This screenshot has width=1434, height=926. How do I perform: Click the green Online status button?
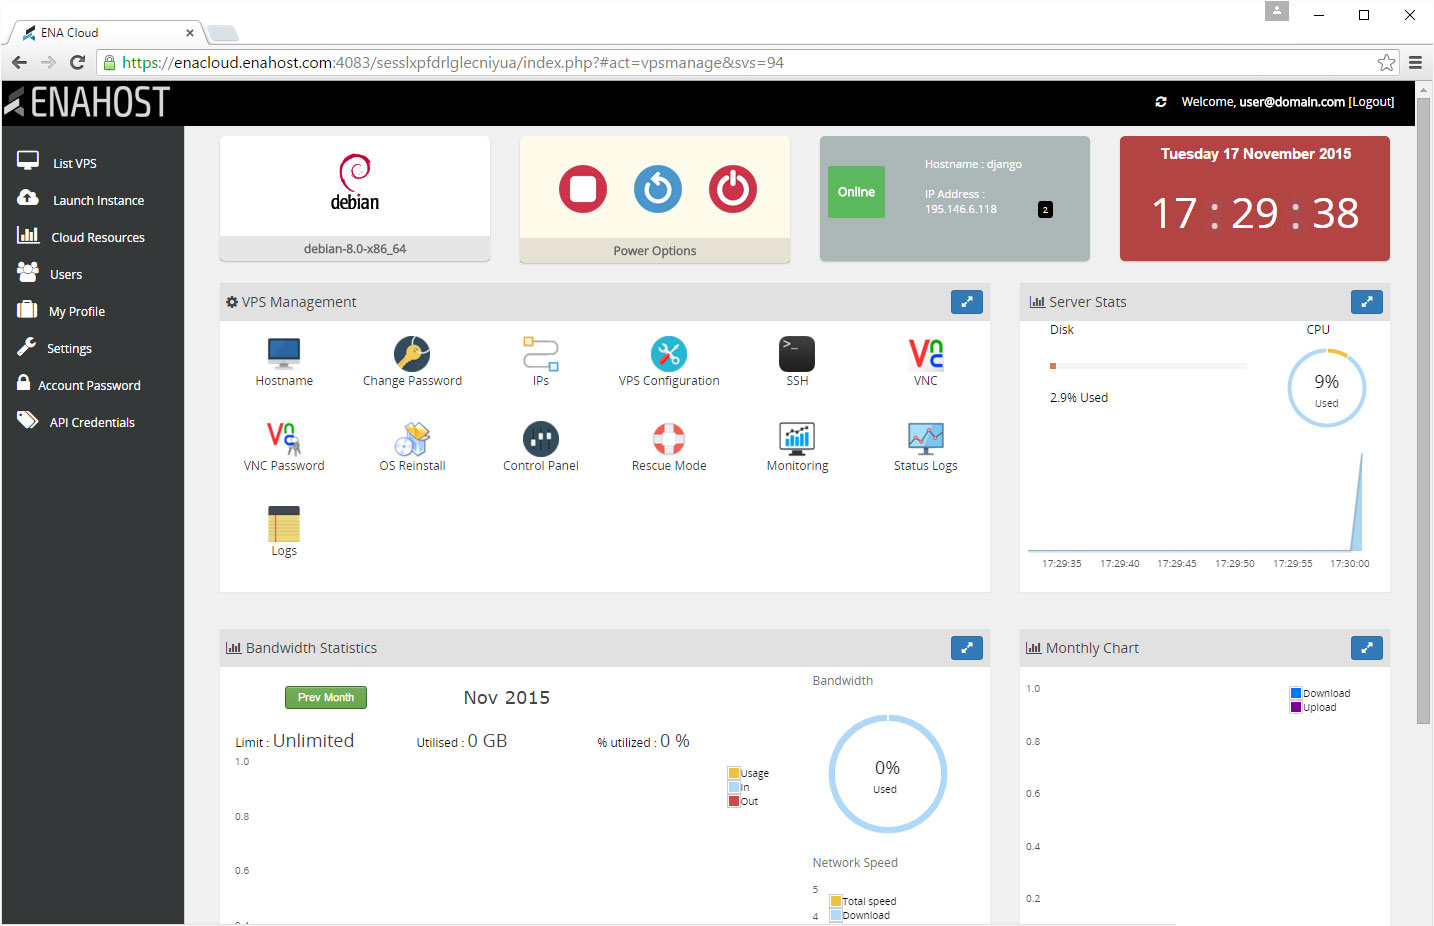[856, 192]
